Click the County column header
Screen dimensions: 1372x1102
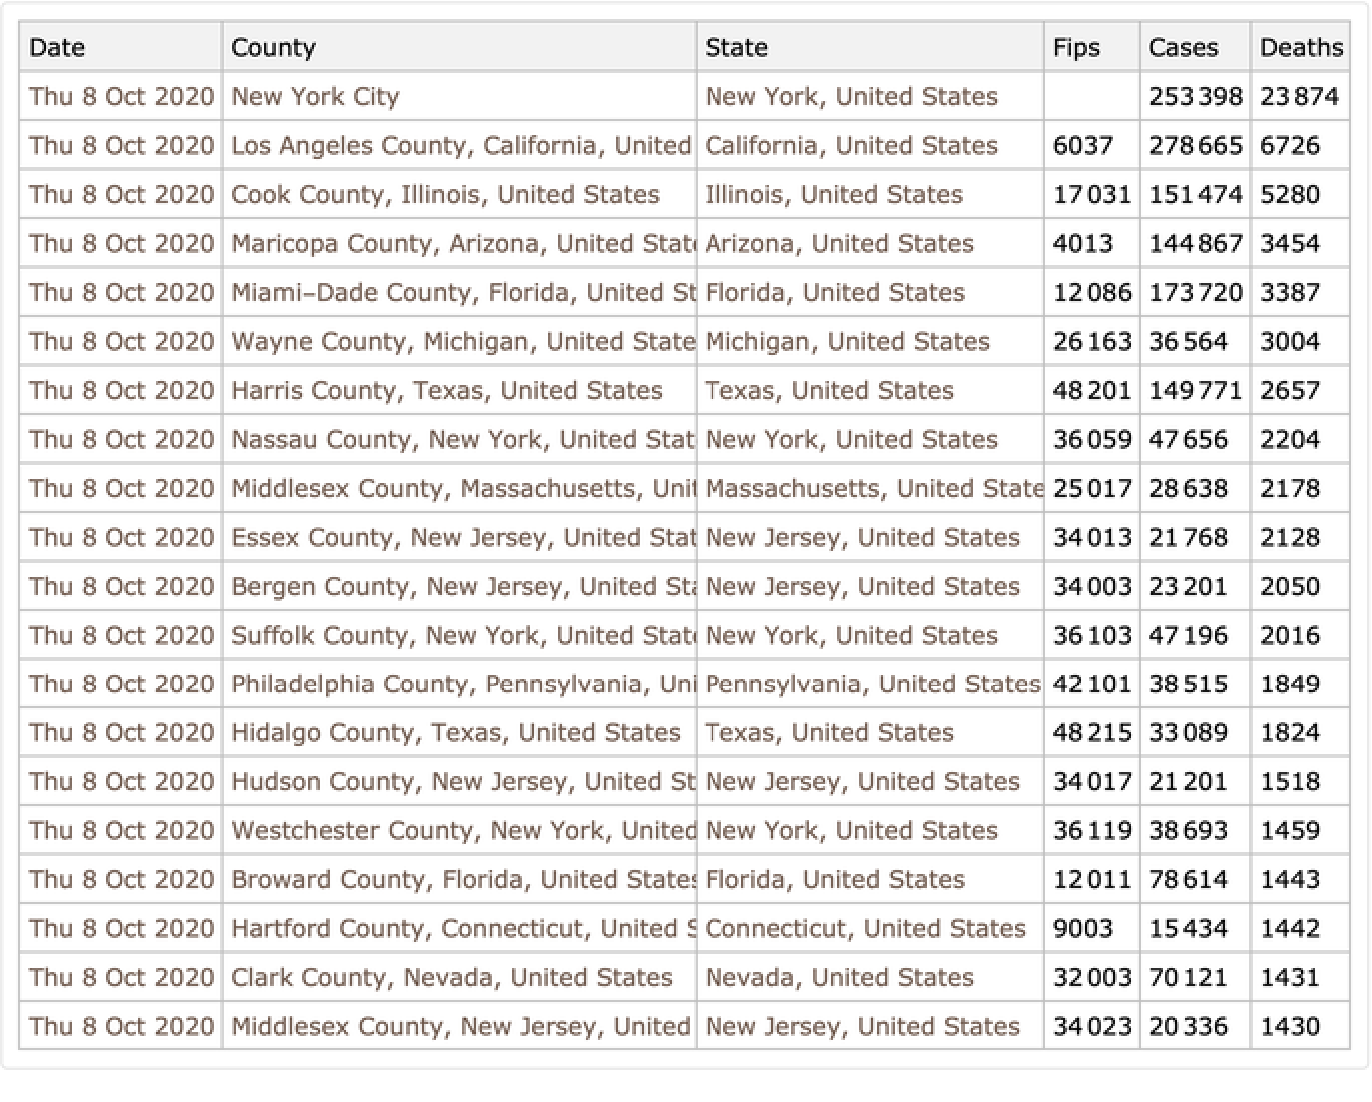click(273, 47)
